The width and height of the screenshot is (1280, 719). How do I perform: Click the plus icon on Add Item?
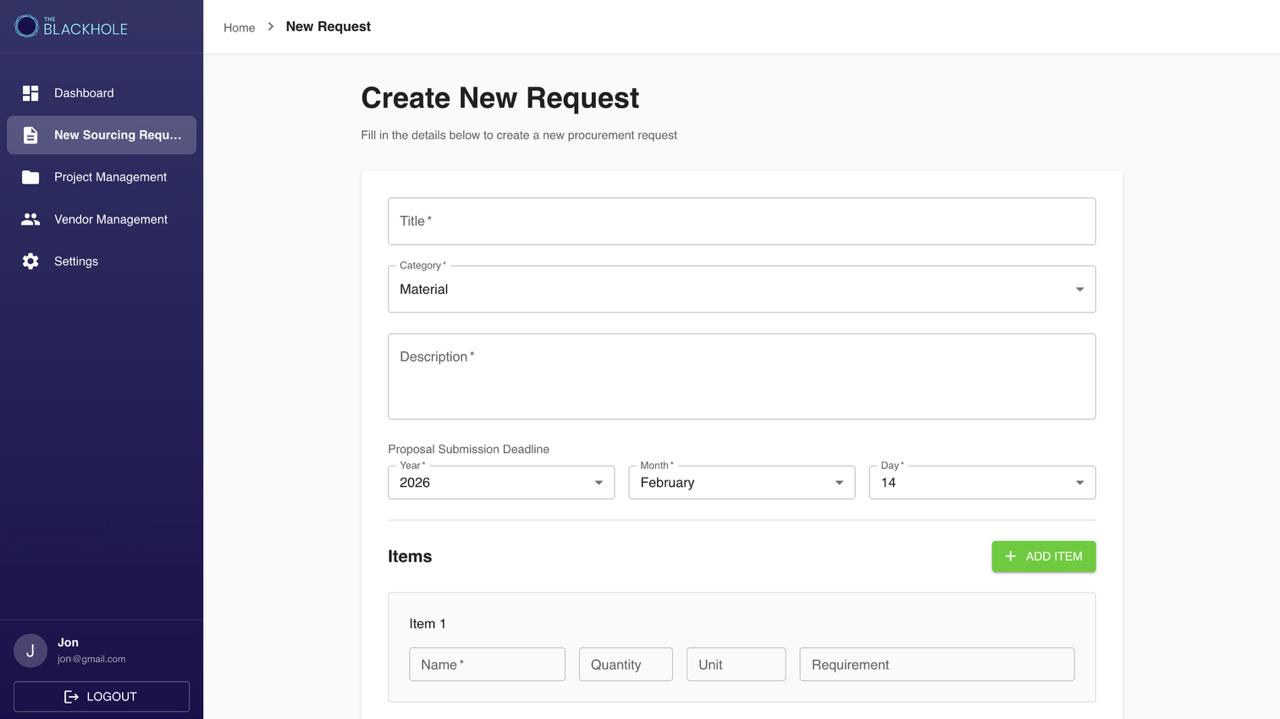point(1010,557)
